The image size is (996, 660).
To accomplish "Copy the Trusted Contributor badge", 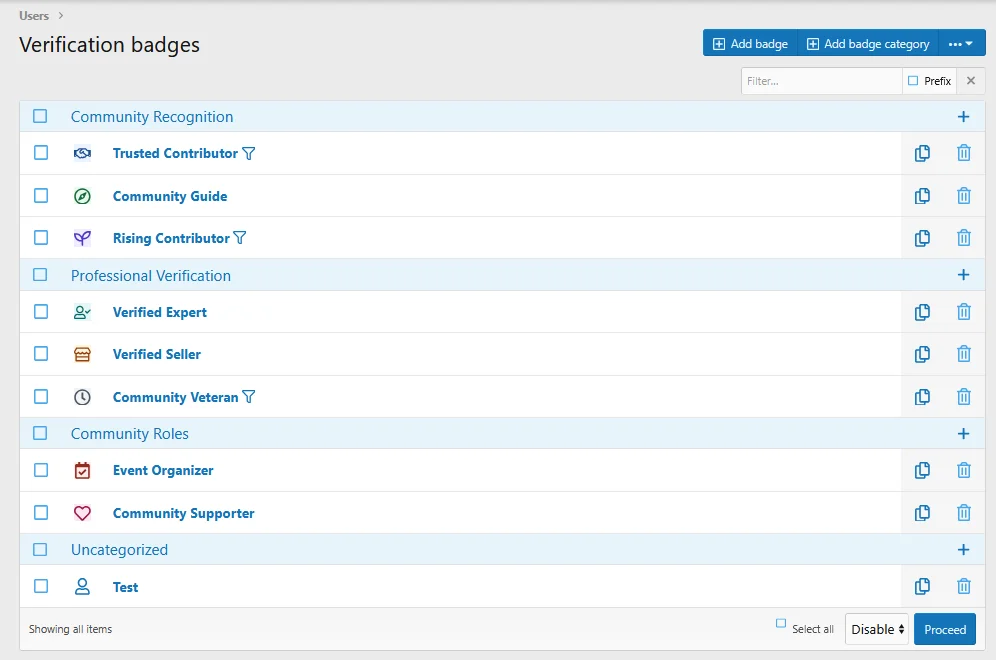I will pyautogui.click(x=922, y=153).
